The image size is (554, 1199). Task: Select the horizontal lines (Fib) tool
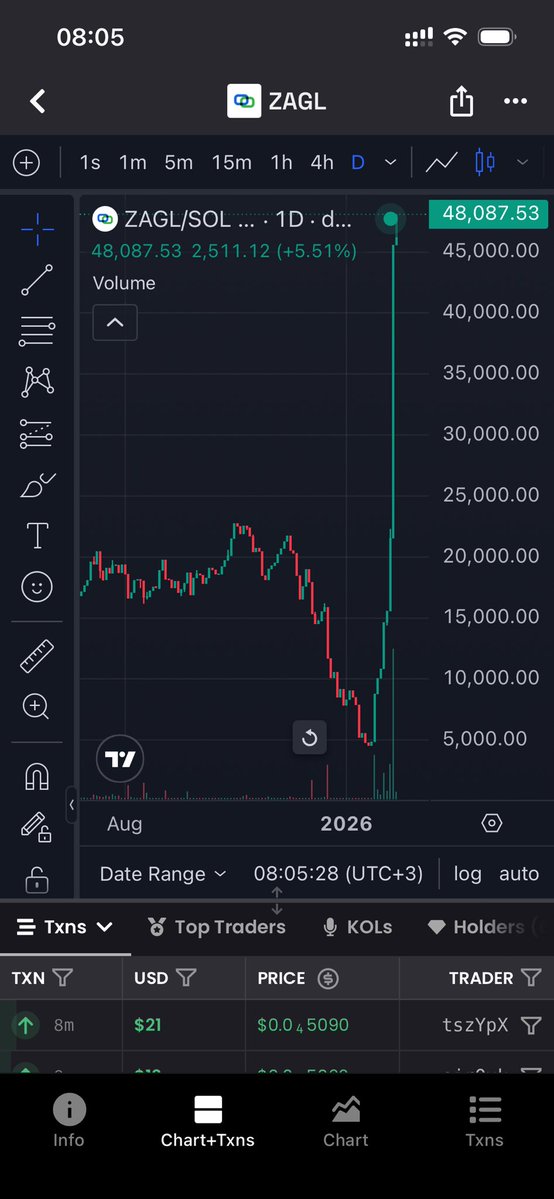point(37,331)
